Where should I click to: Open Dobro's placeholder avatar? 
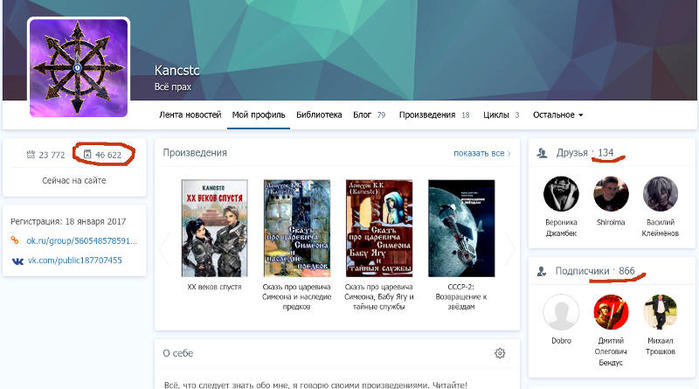click(x=561, y=312)
